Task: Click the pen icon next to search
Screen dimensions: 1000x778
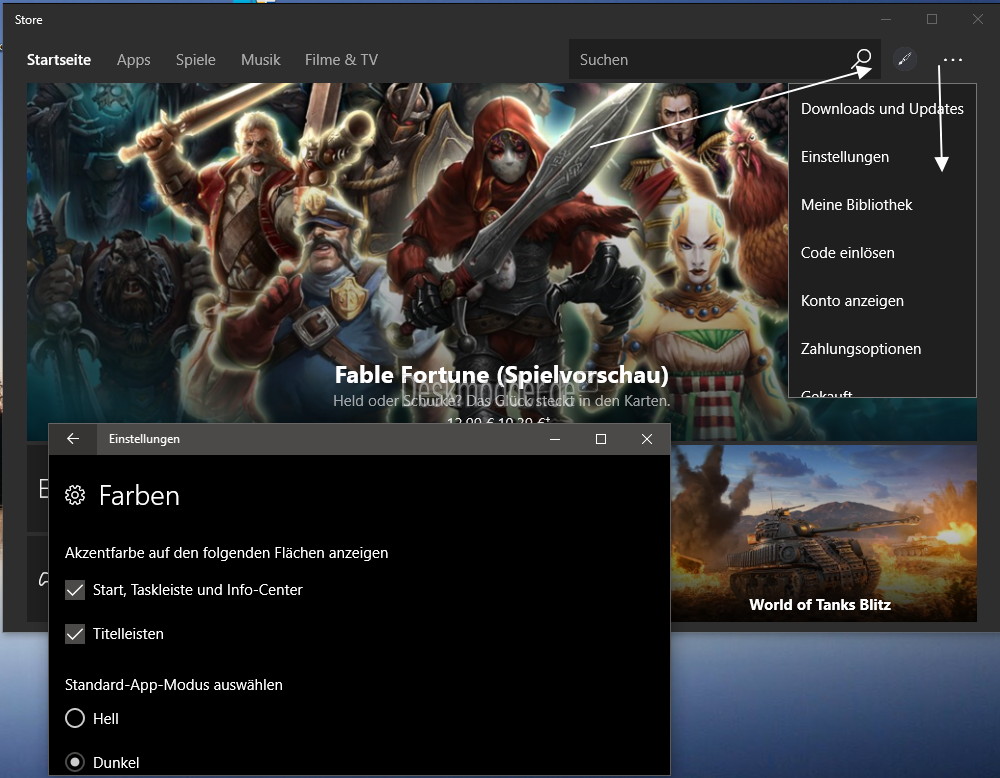Action: click(904, 59)
